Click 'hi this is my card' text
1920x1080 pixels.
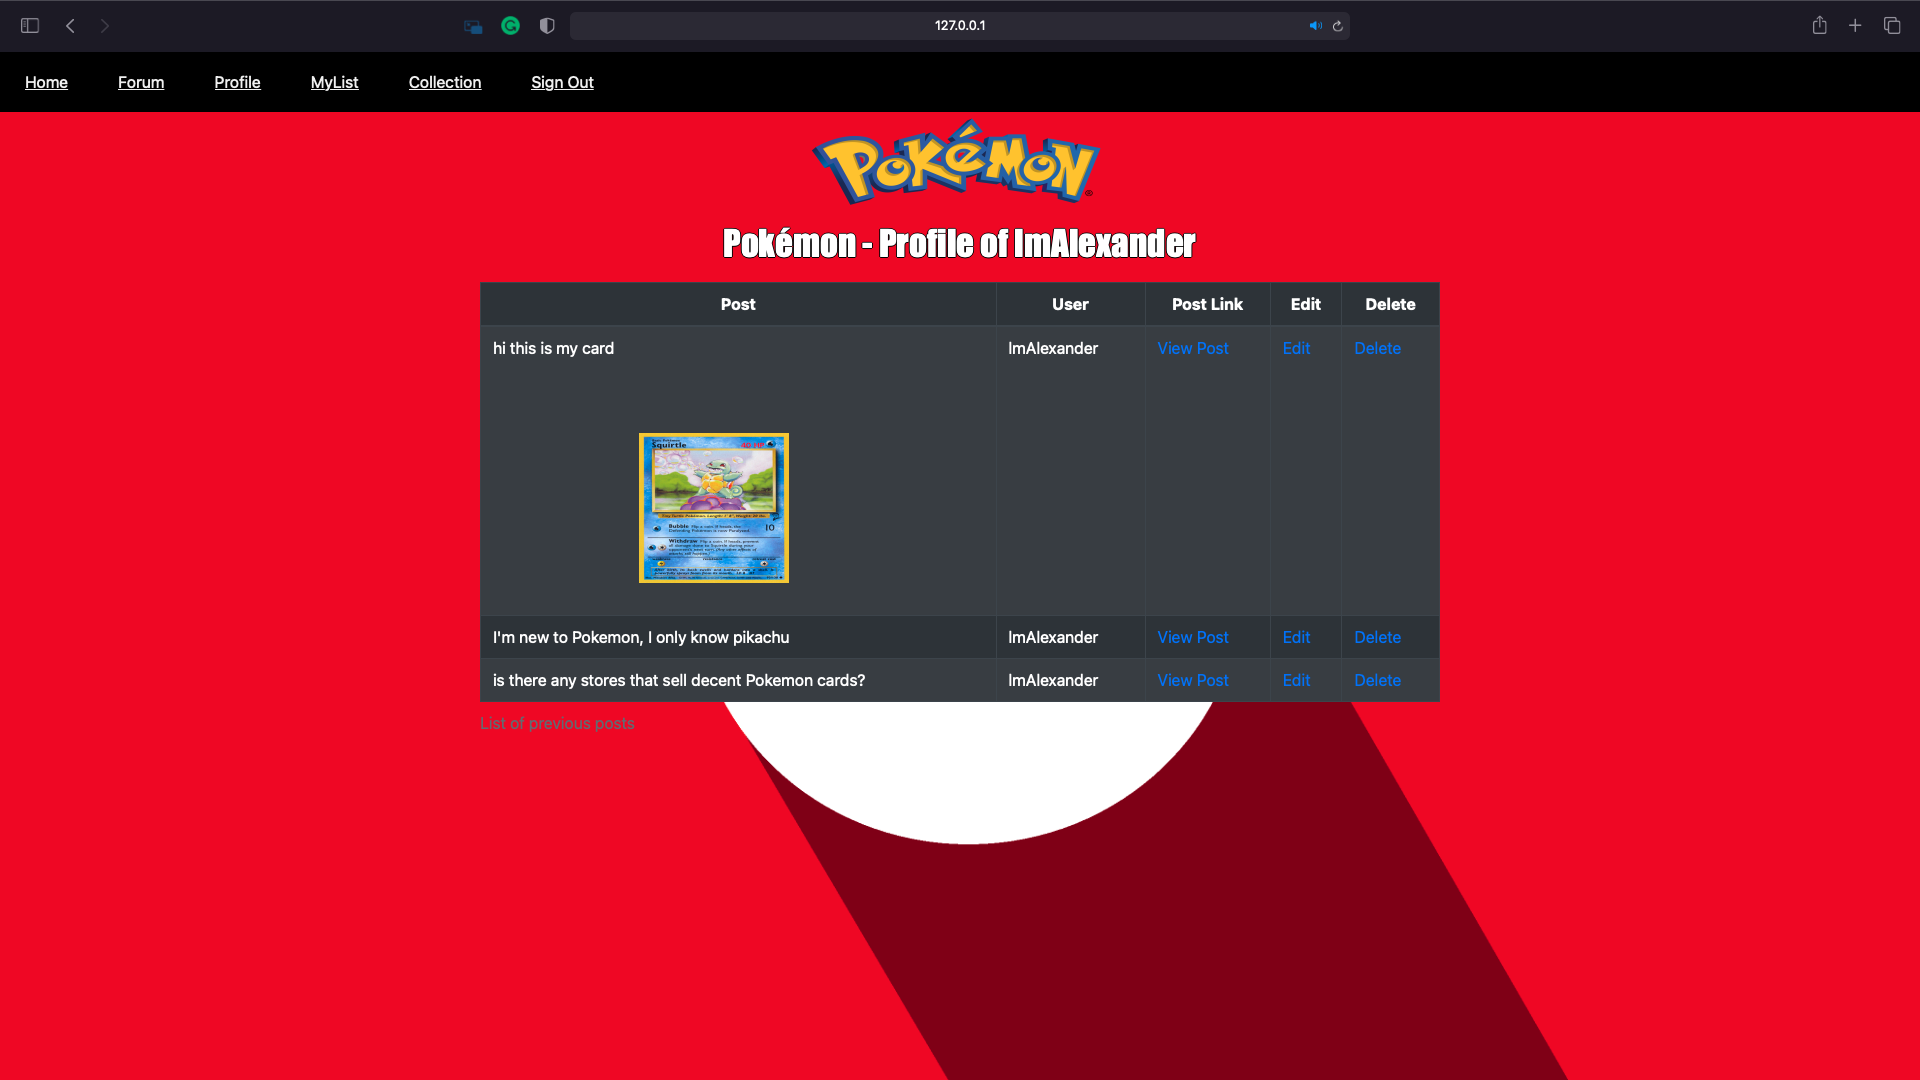coord(553,348)
